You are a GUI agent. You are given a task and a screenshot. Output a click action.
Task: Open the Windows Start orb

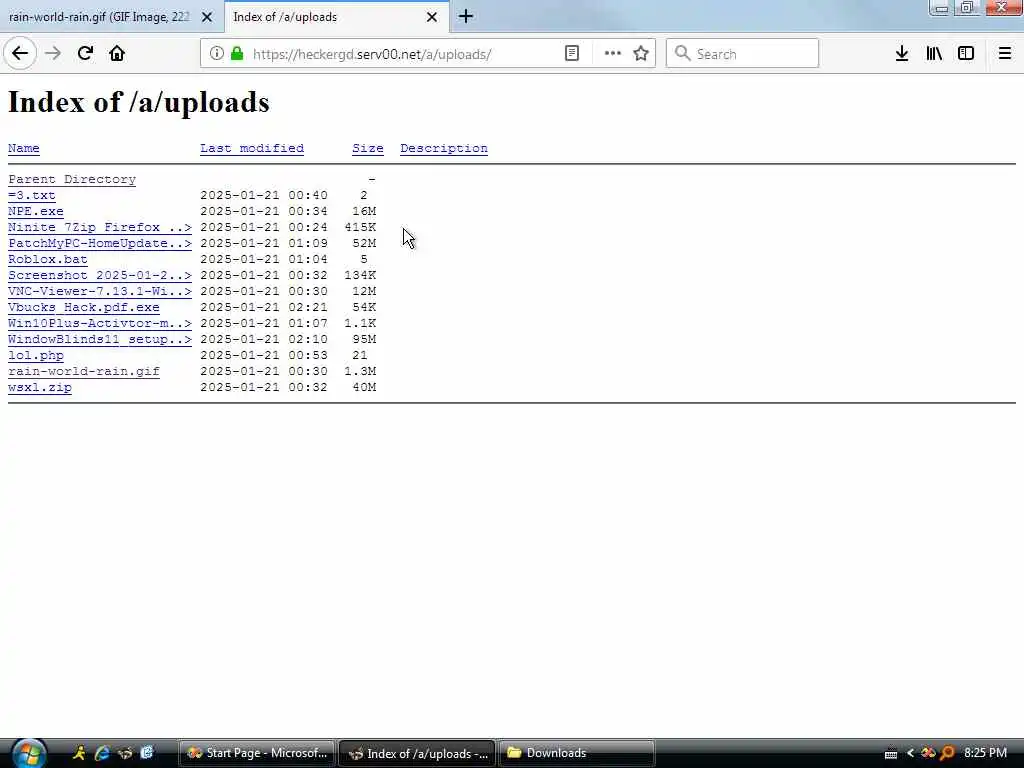pos(28,754)
